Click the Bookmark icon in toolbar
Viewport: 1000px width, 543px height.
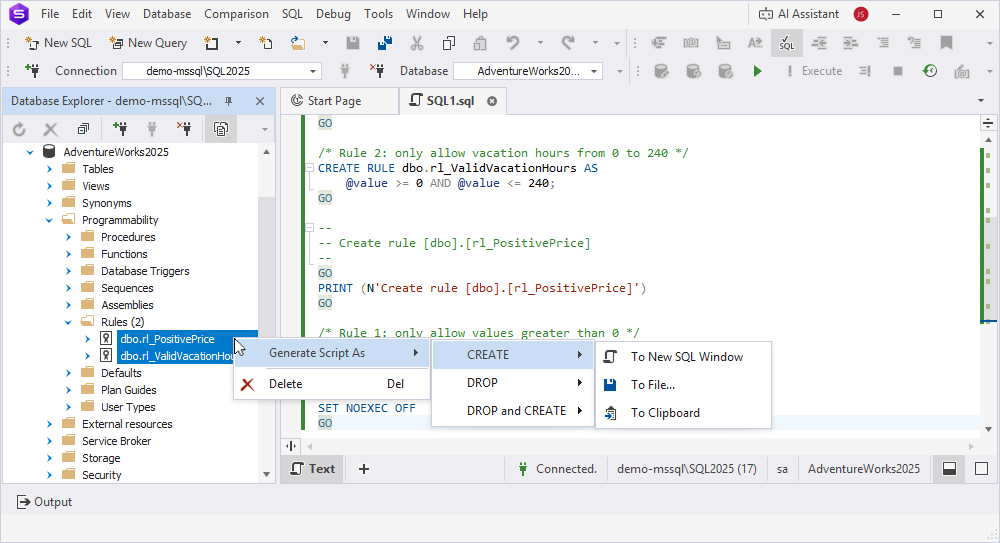coord(946,43)
